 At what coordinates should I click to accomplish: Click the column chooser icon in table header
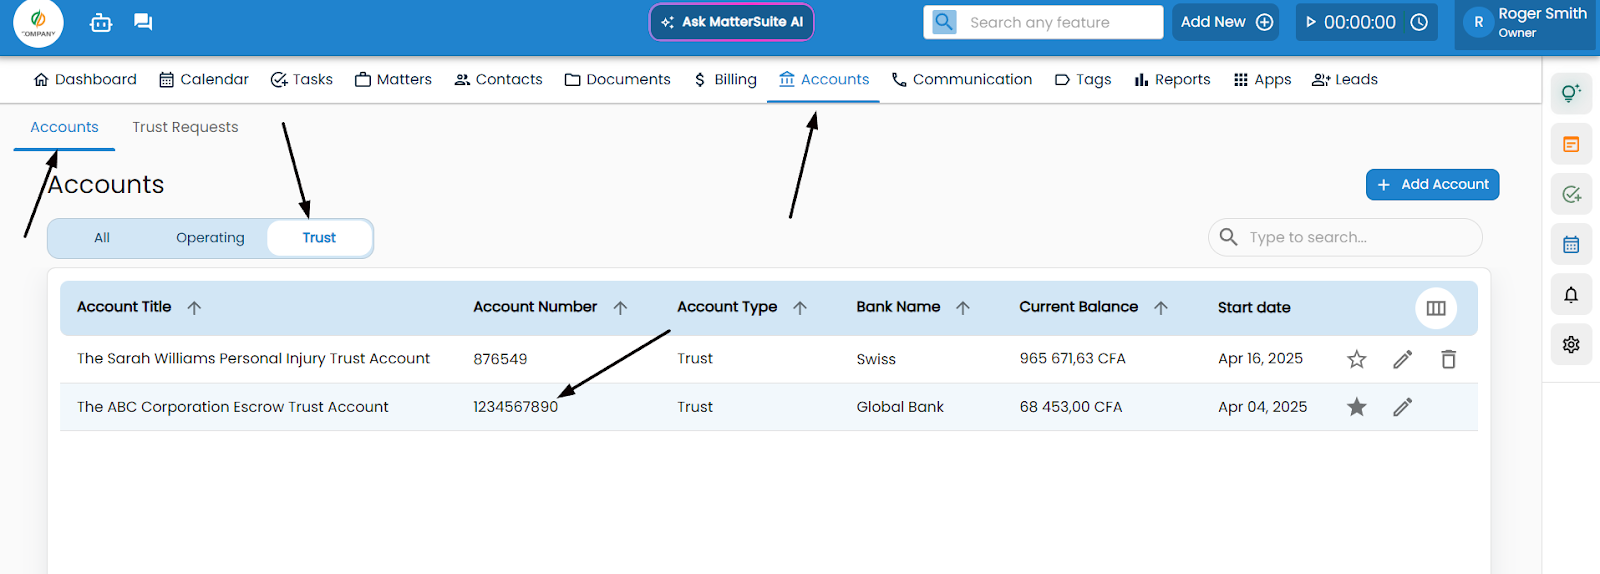1436,308
